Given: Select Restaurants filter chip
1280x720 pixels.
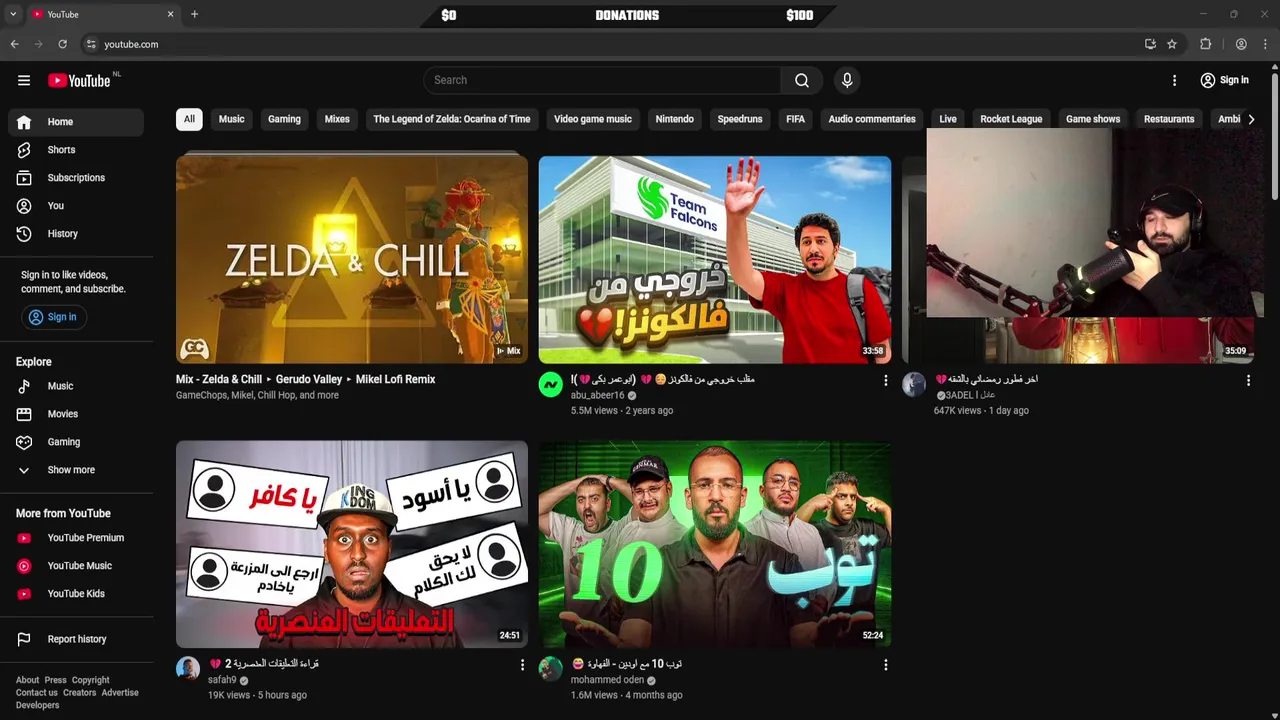Looking at the screenshot, I should point(1169,119).
